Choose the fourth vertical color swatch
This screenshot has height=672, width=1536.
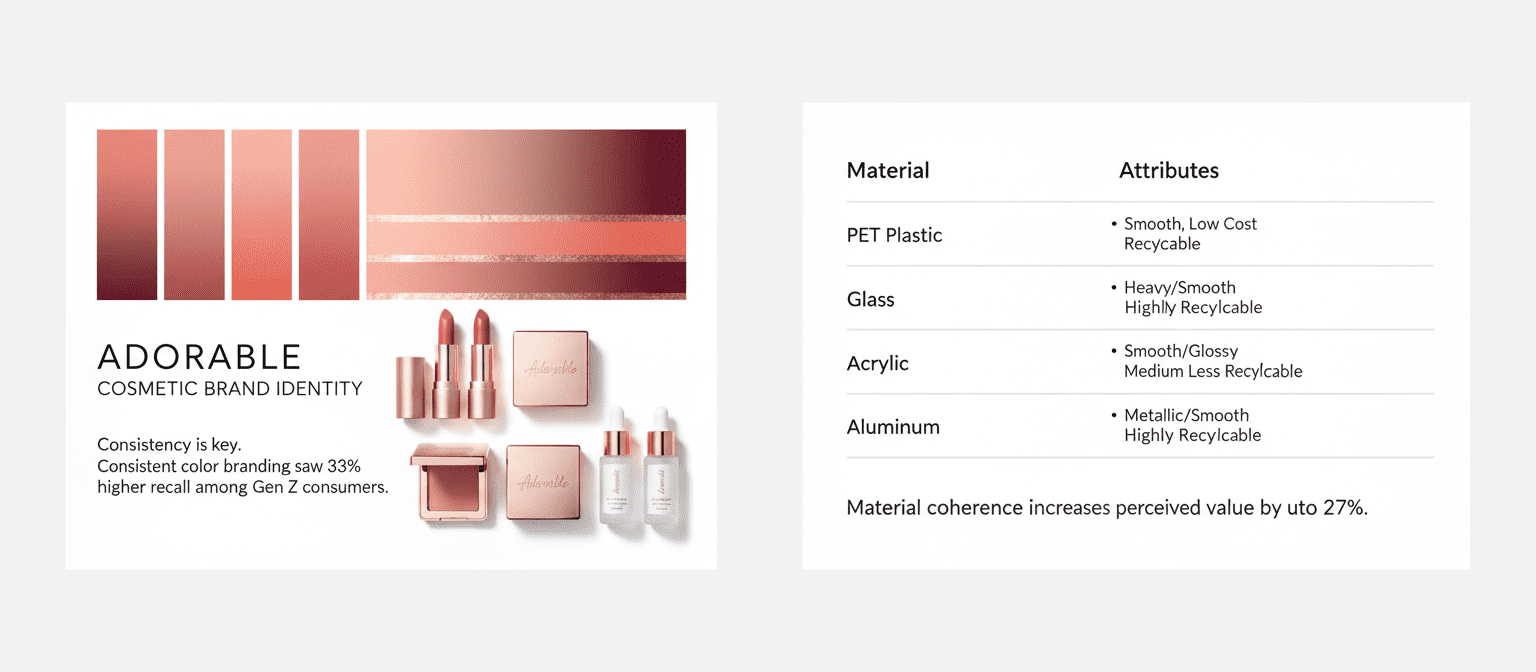click(x=328, y=214)
